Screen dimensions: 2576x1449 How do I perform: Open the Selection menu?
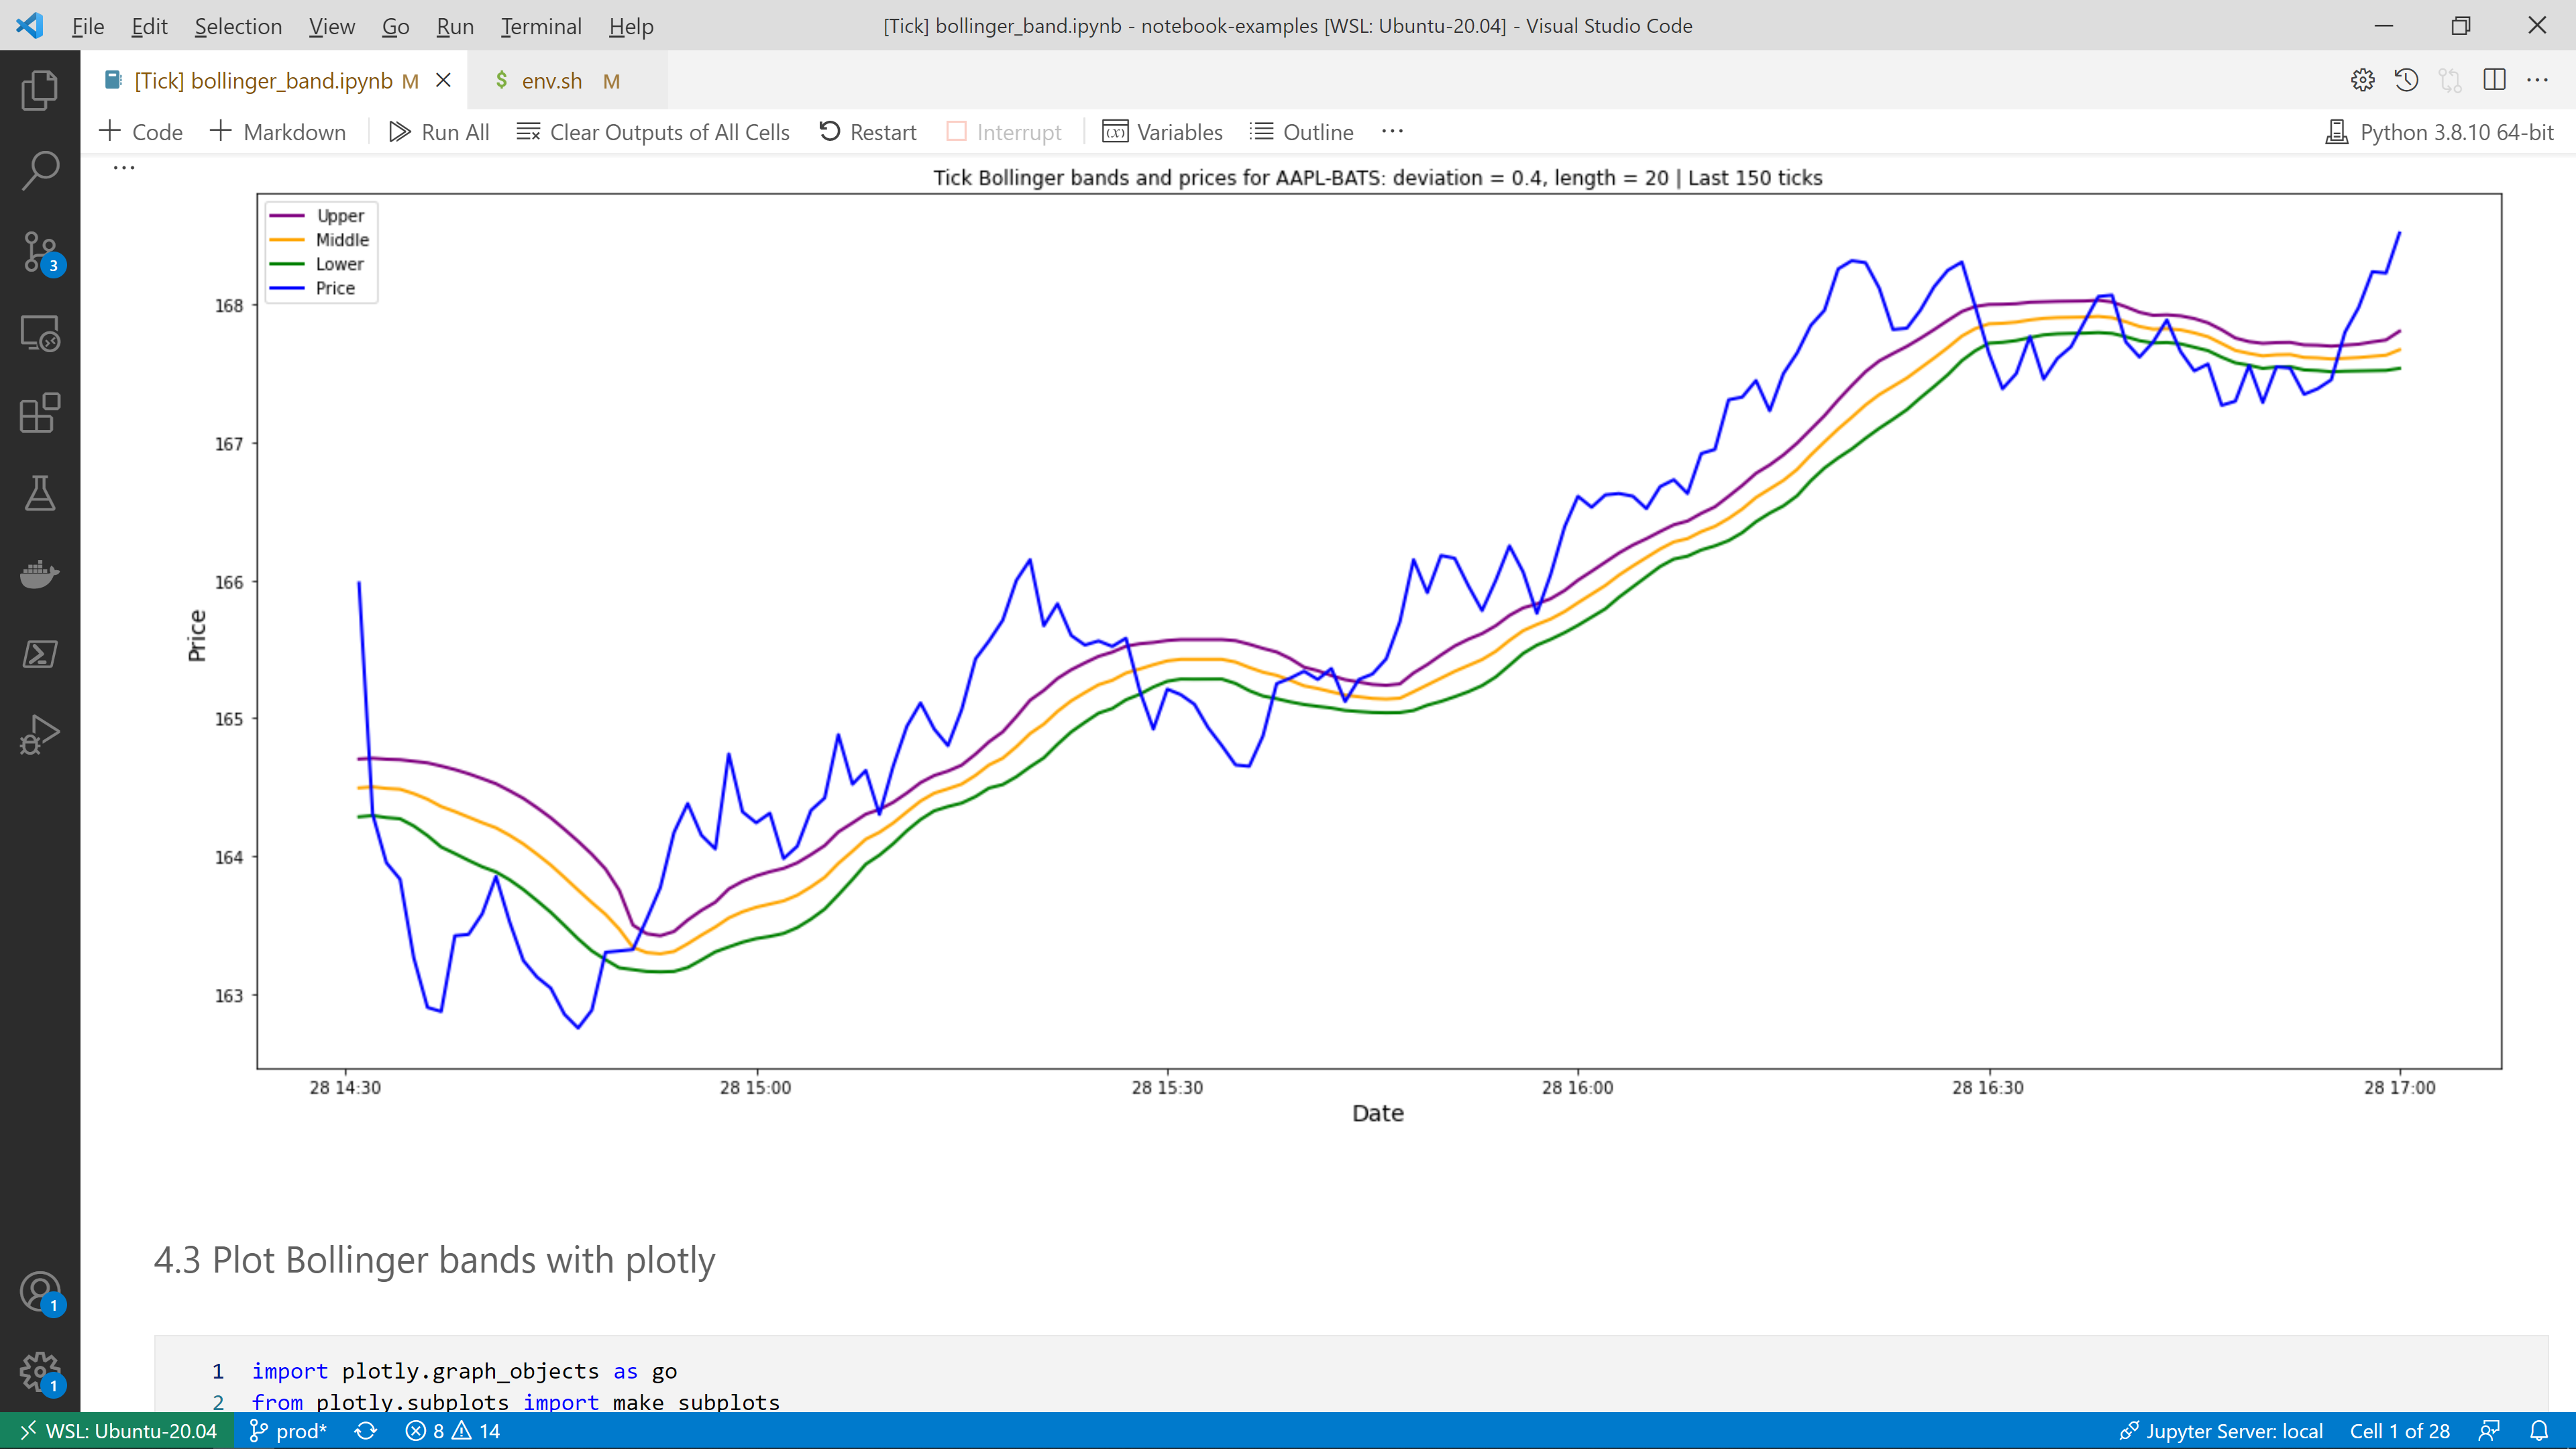[238, 26]
